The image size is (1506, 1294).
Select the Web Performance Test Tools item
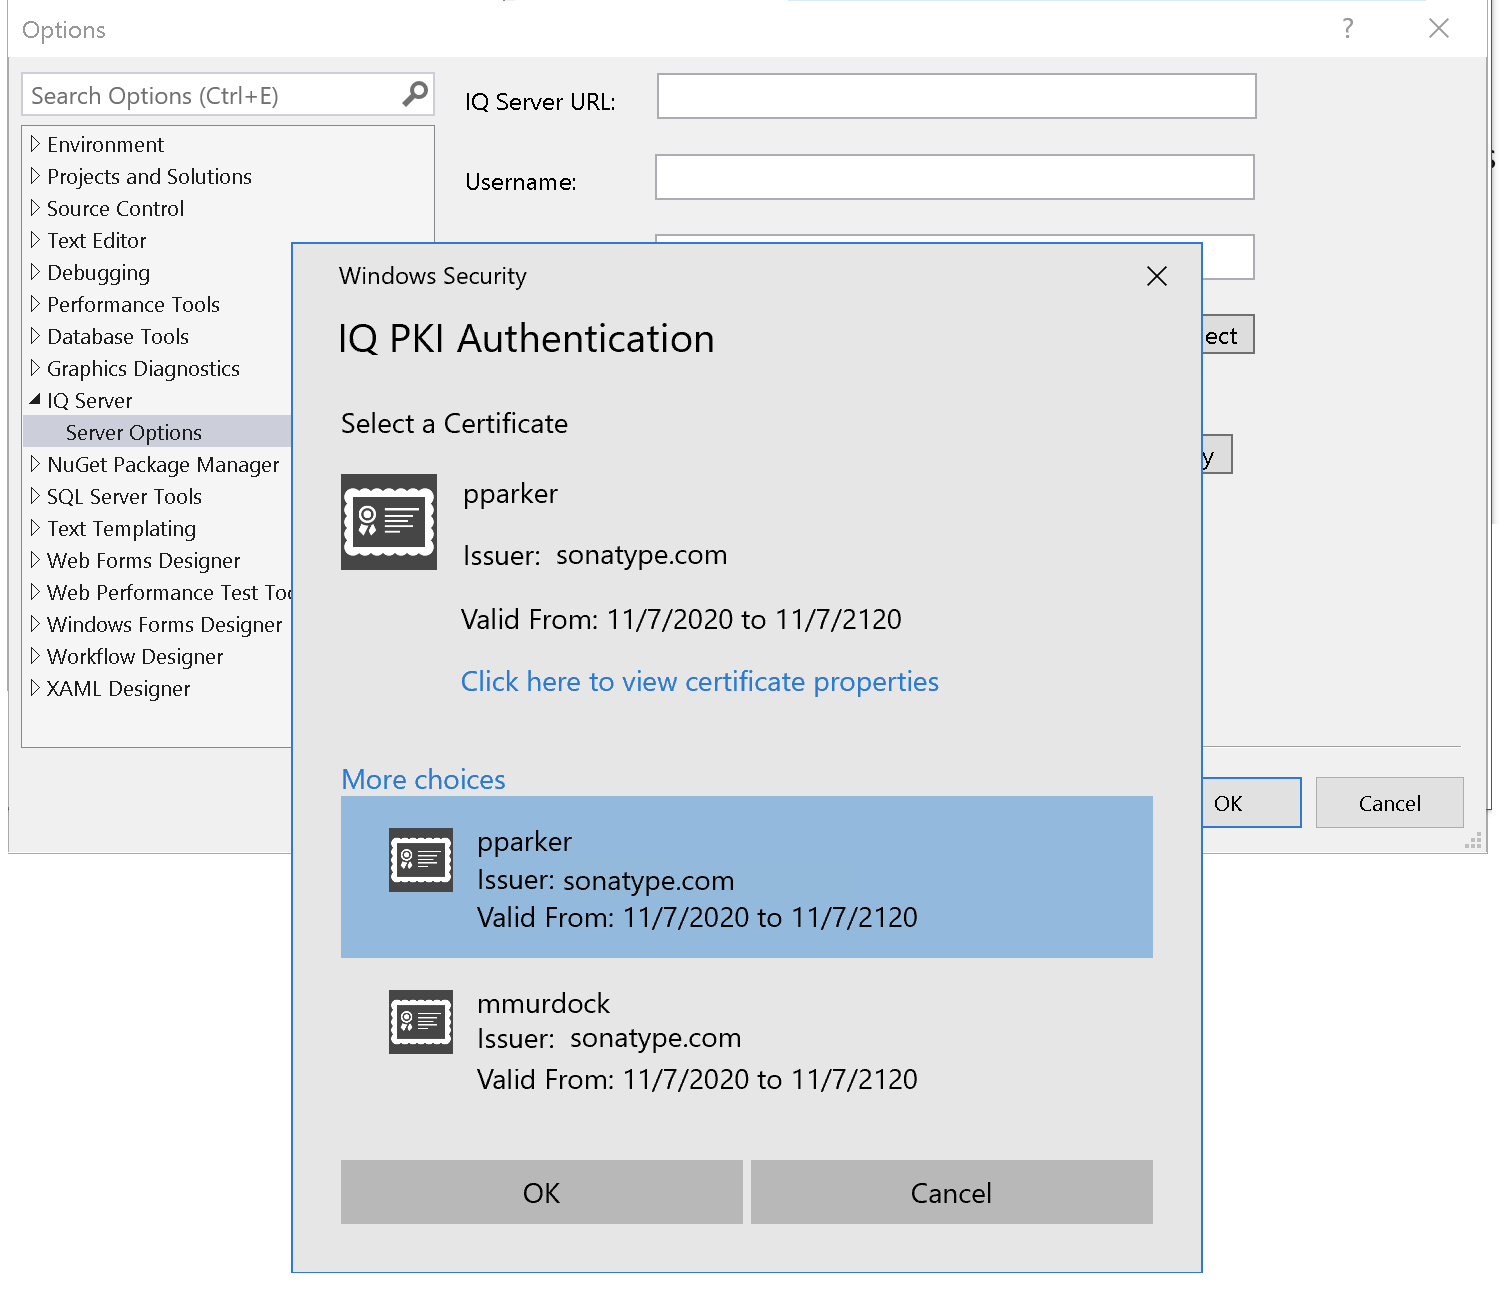(169, 592)
